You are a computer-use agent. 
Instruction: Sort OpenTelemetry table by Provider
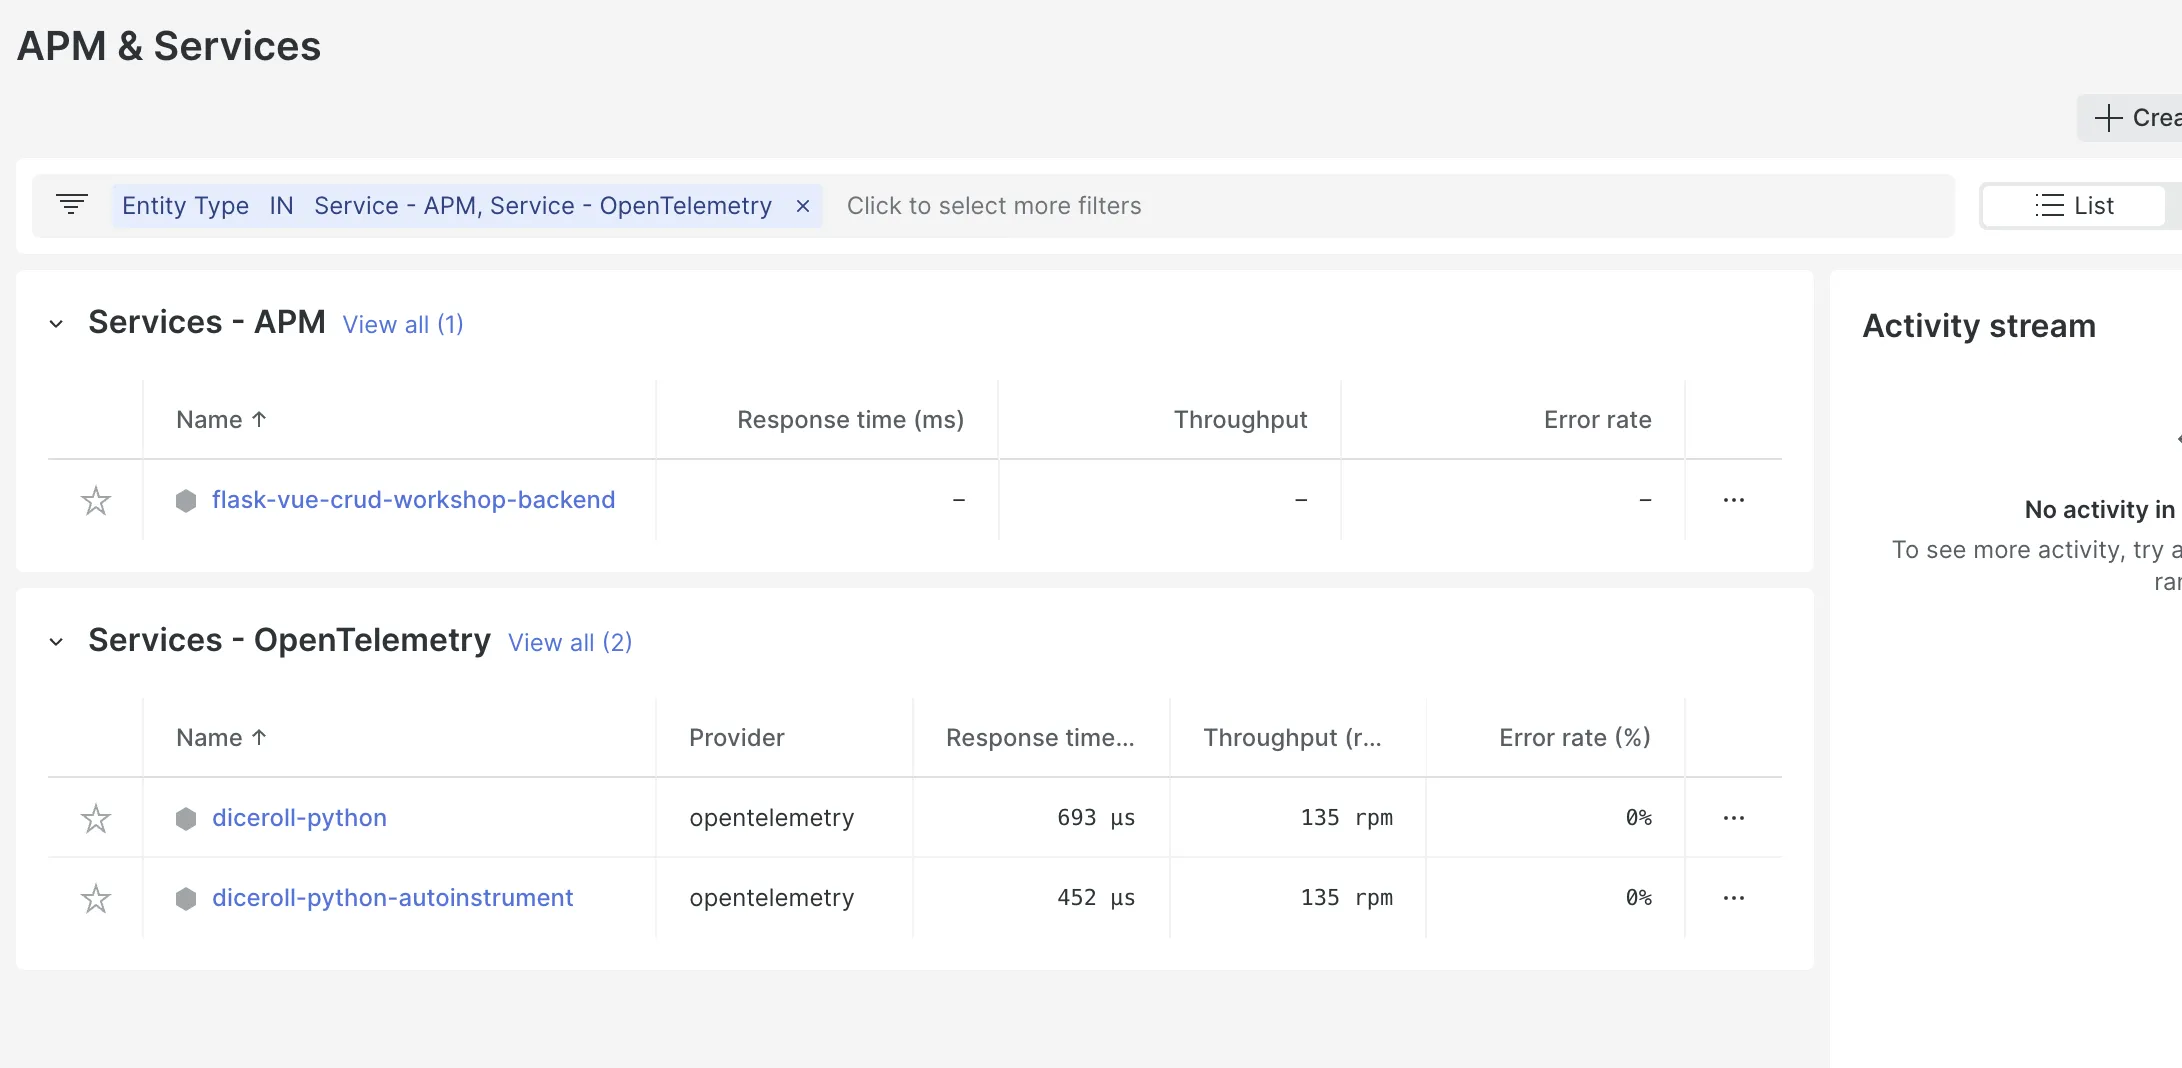point(736,738)
